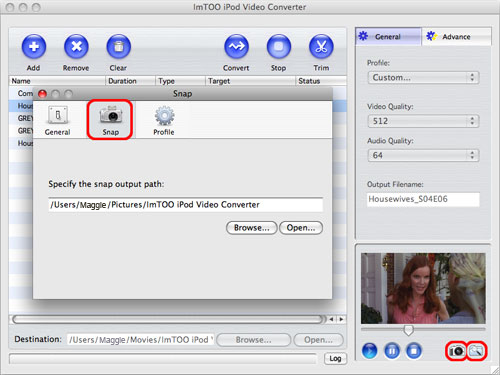This screenshot has width=500, height=375.
Task: Play the preview video
Action: tap(370, 351)
